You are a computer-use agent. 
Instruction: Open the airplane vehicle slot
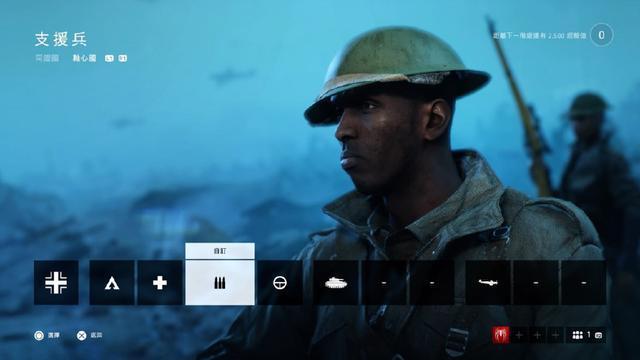click(x=488, y=282)
